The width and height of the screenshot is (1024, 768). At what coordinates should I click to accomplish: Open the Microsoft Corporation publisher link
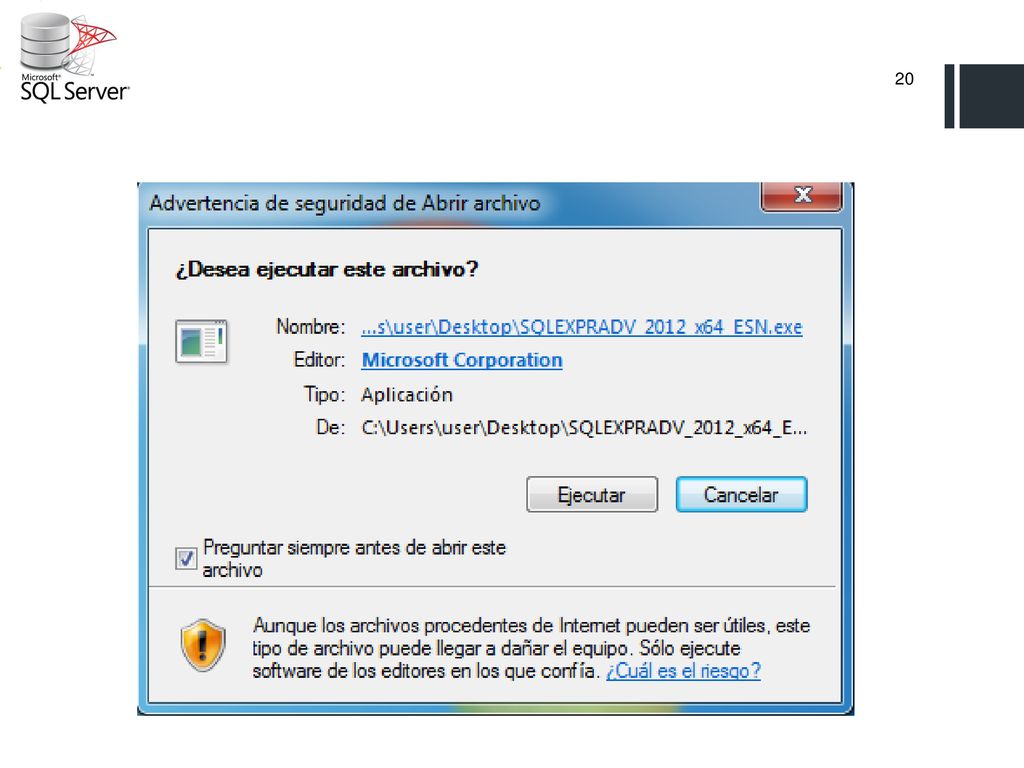pyautogui.click(x=462, y=360)
